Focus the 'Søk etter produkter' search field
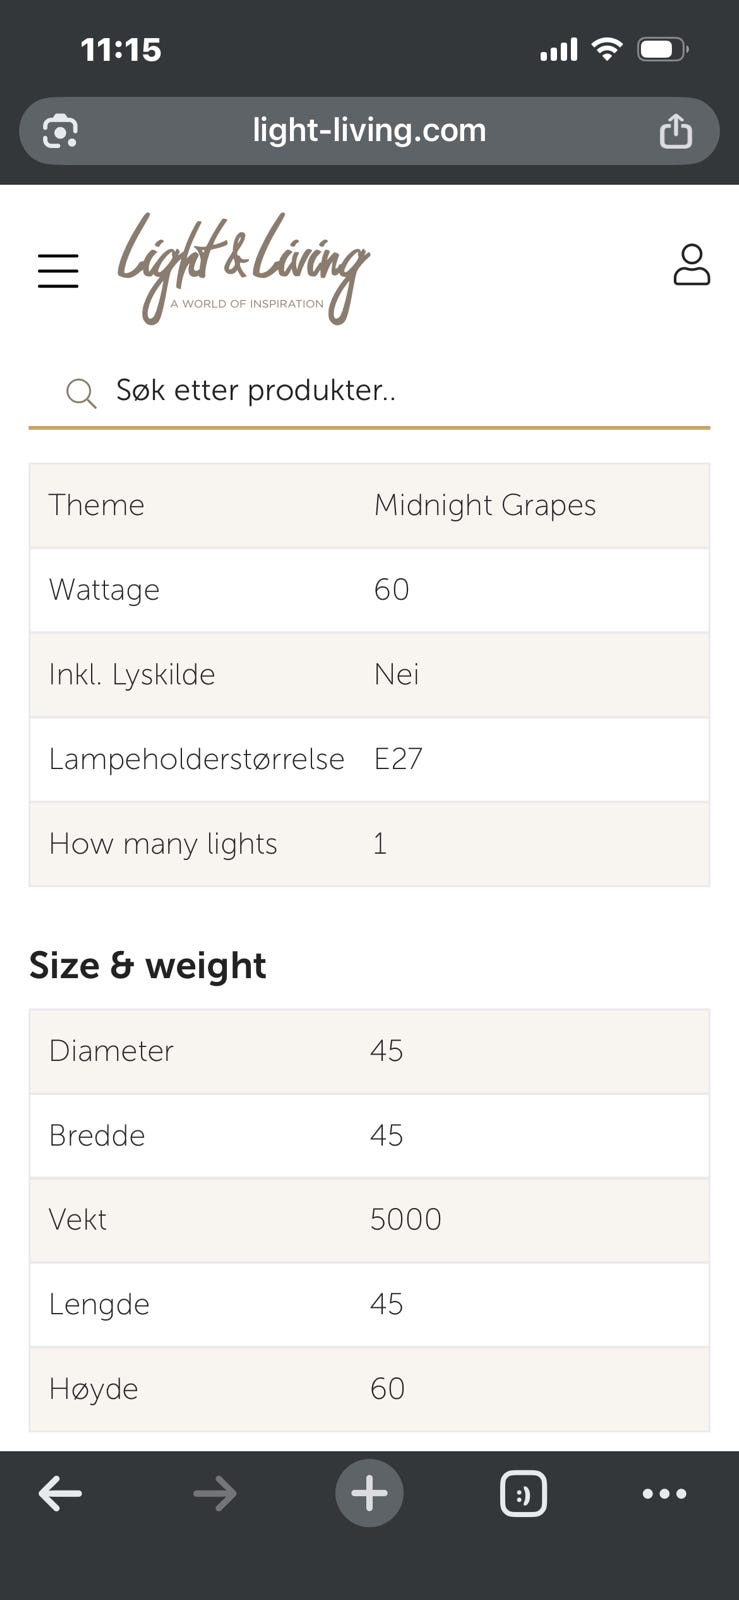 pos(400,391)
